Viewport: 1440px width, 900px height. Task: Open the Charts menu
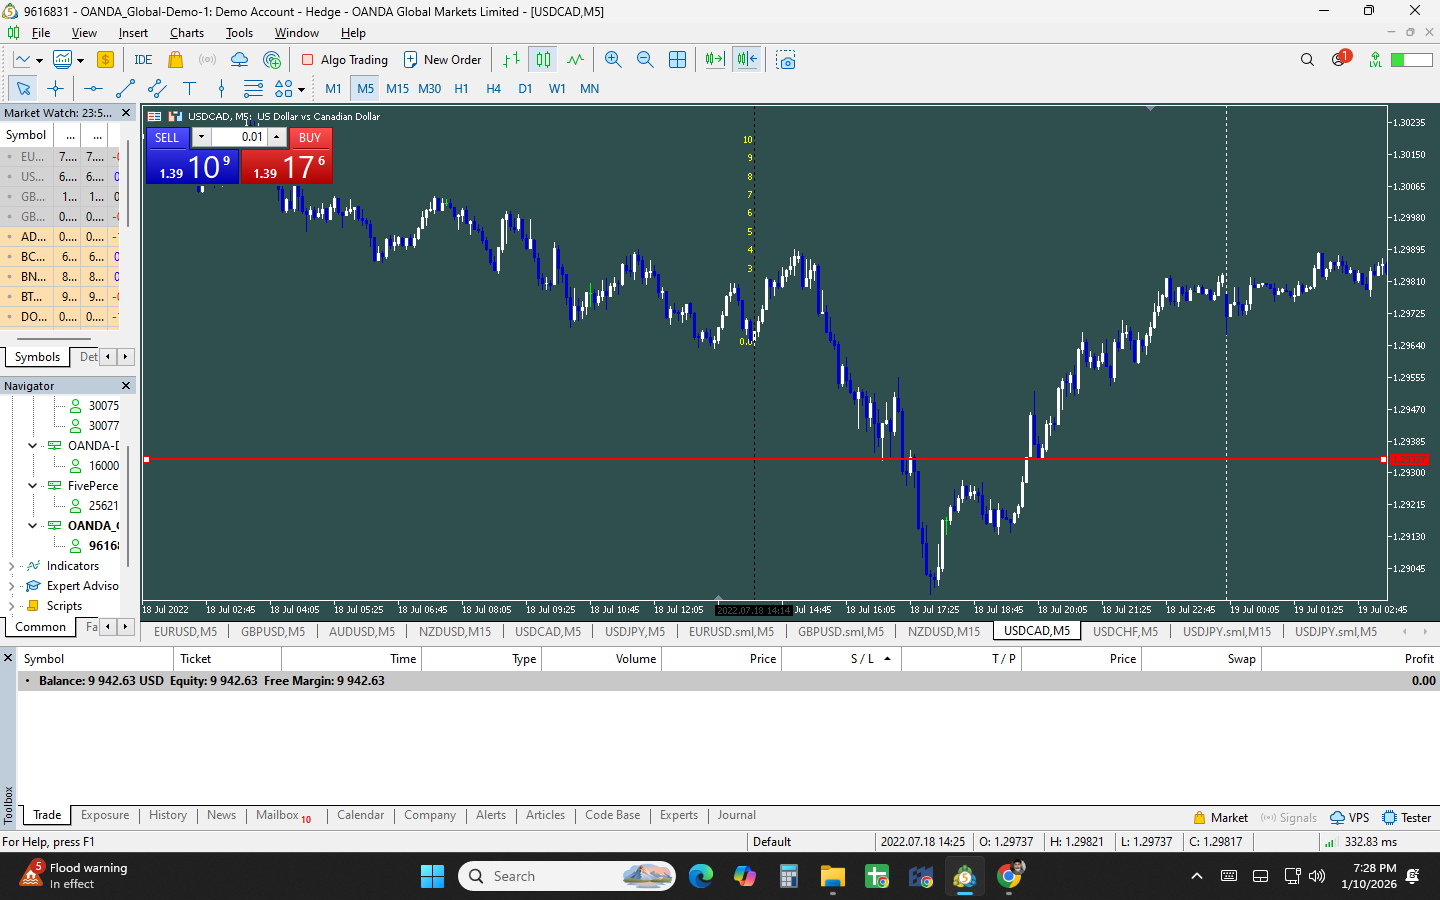coord(186,33)
